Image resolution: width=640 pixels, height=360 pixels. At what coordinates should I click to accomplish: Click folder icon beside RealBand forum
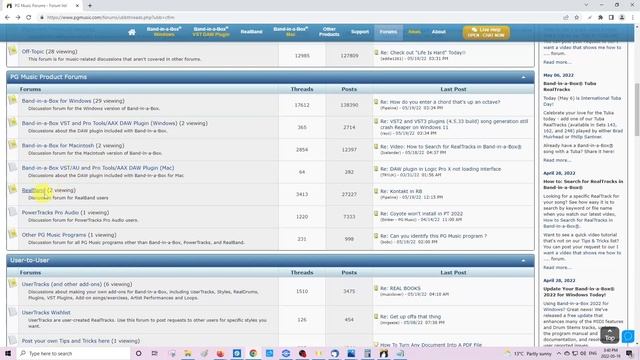click(x=13, y=189)
